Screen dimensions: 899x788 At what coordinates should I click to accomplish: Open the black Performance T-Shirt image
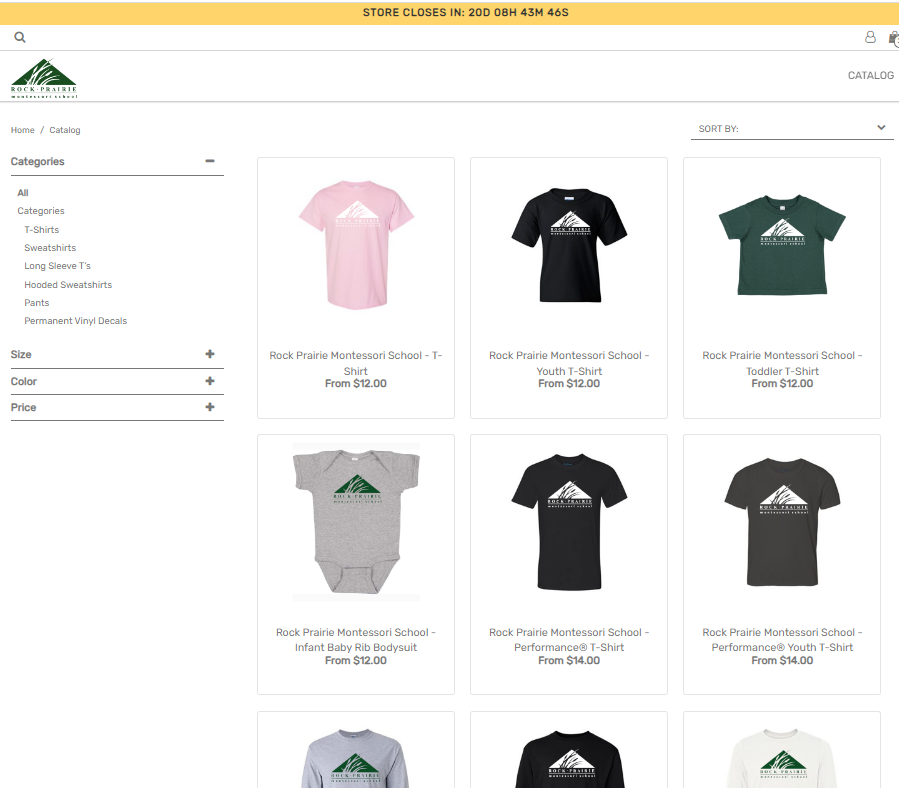569,521
